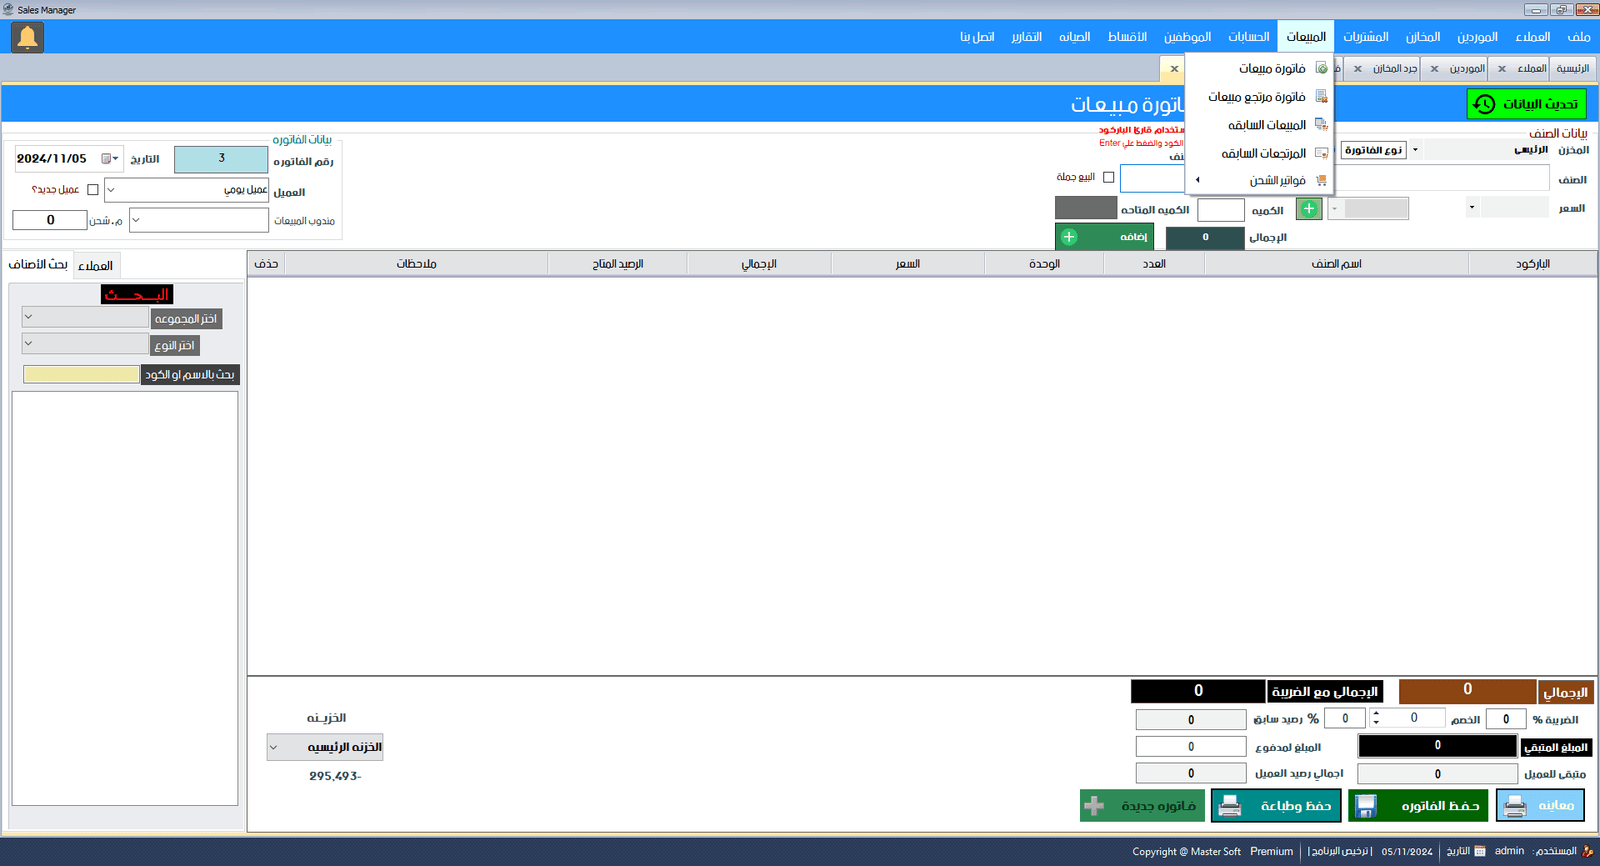Screen dimensions: 1600x866
Task: Click the floppy disk on حفظ الفاتوره
Action: [1366, 806]
